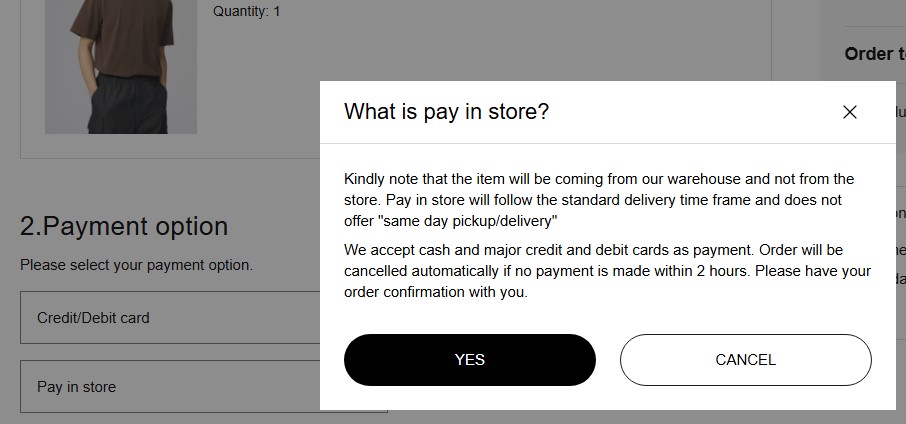Click the quoted 'same day pickup/delivery' phrase

click(x=470, y=221)
